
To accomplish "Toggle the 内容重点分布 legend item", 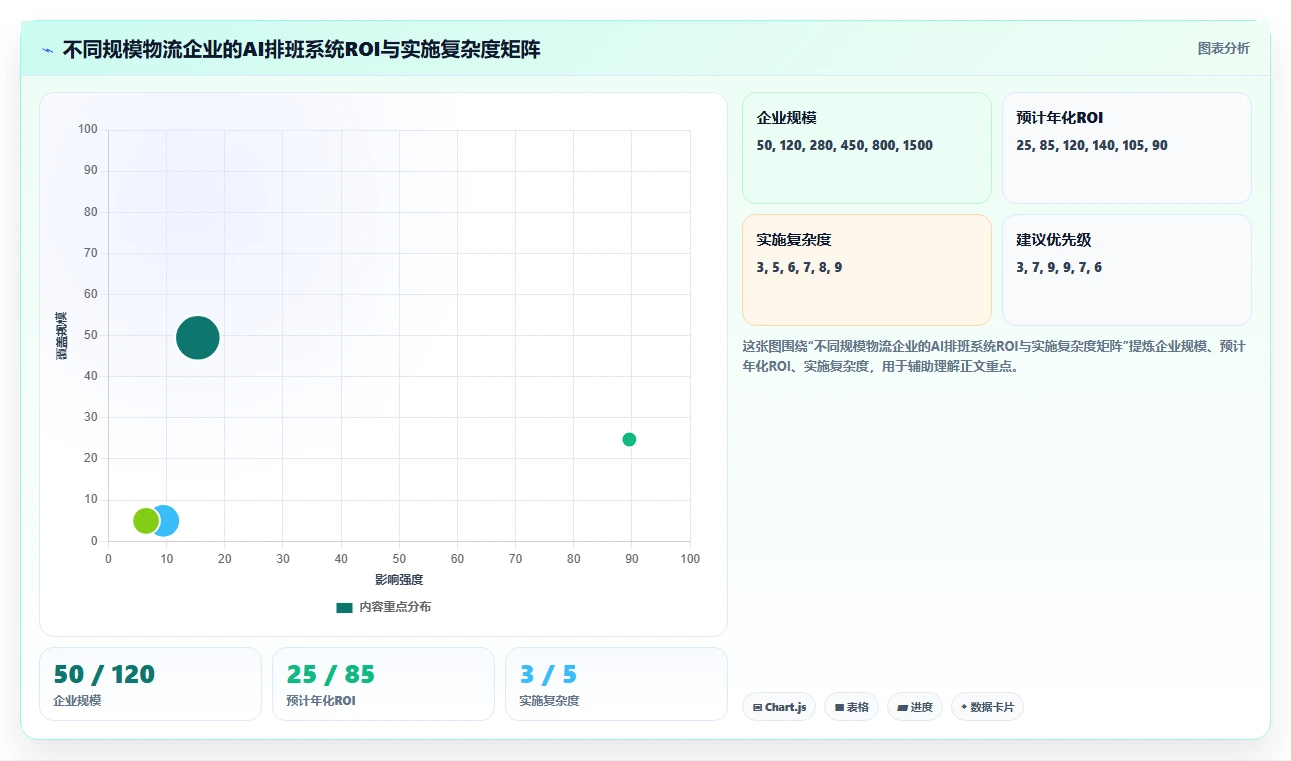I will pos(384,607).
